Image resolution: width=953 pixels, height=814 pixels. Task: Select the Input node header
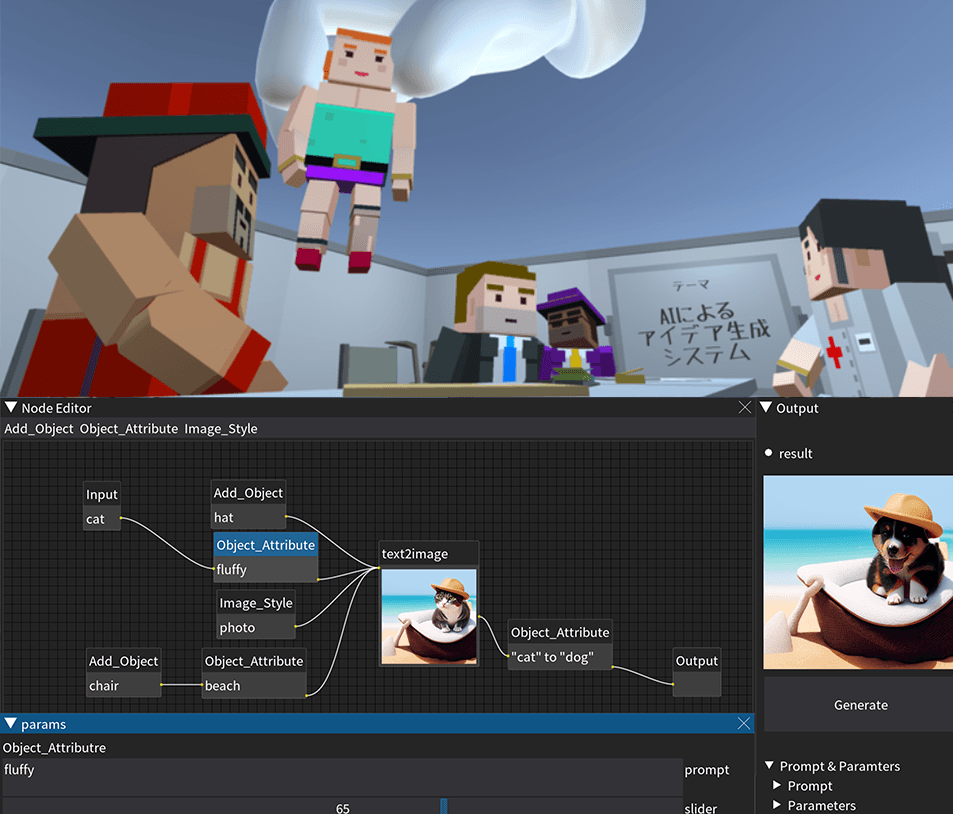pos(102,494)
